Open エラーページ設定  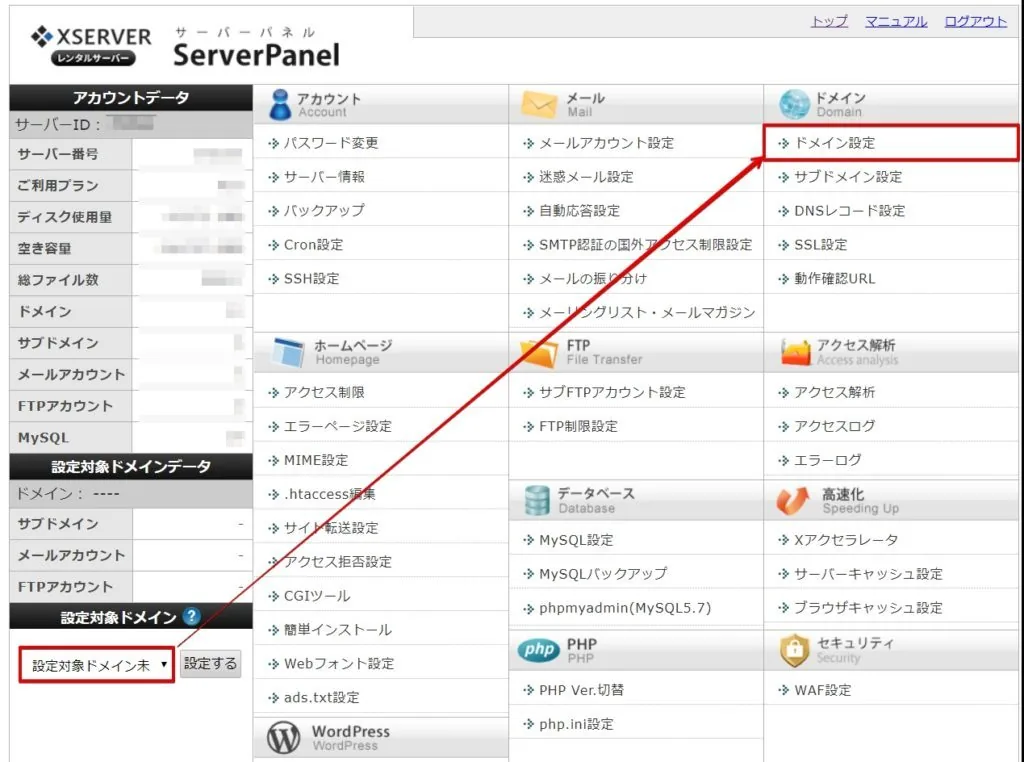coord(338,426)
